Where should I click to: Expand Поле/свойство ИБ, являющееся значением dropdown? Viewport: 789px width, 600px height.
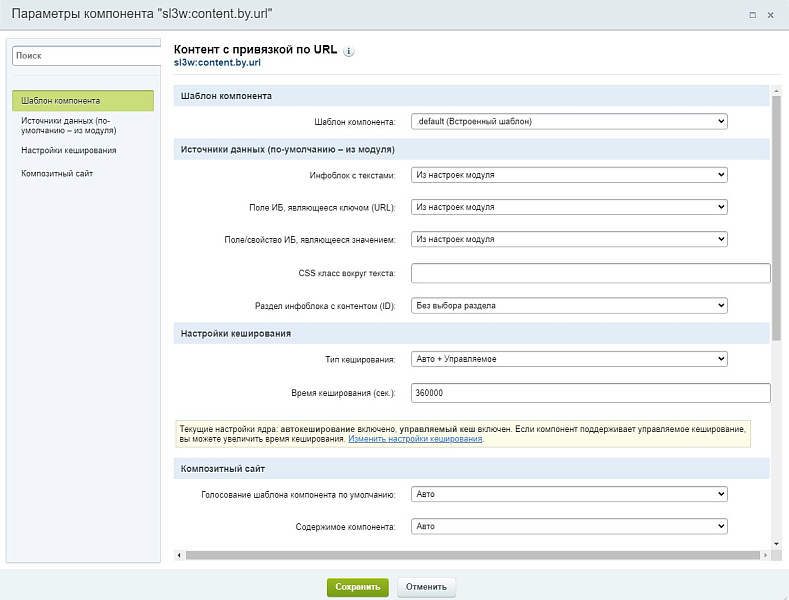(x=568, y=239)
